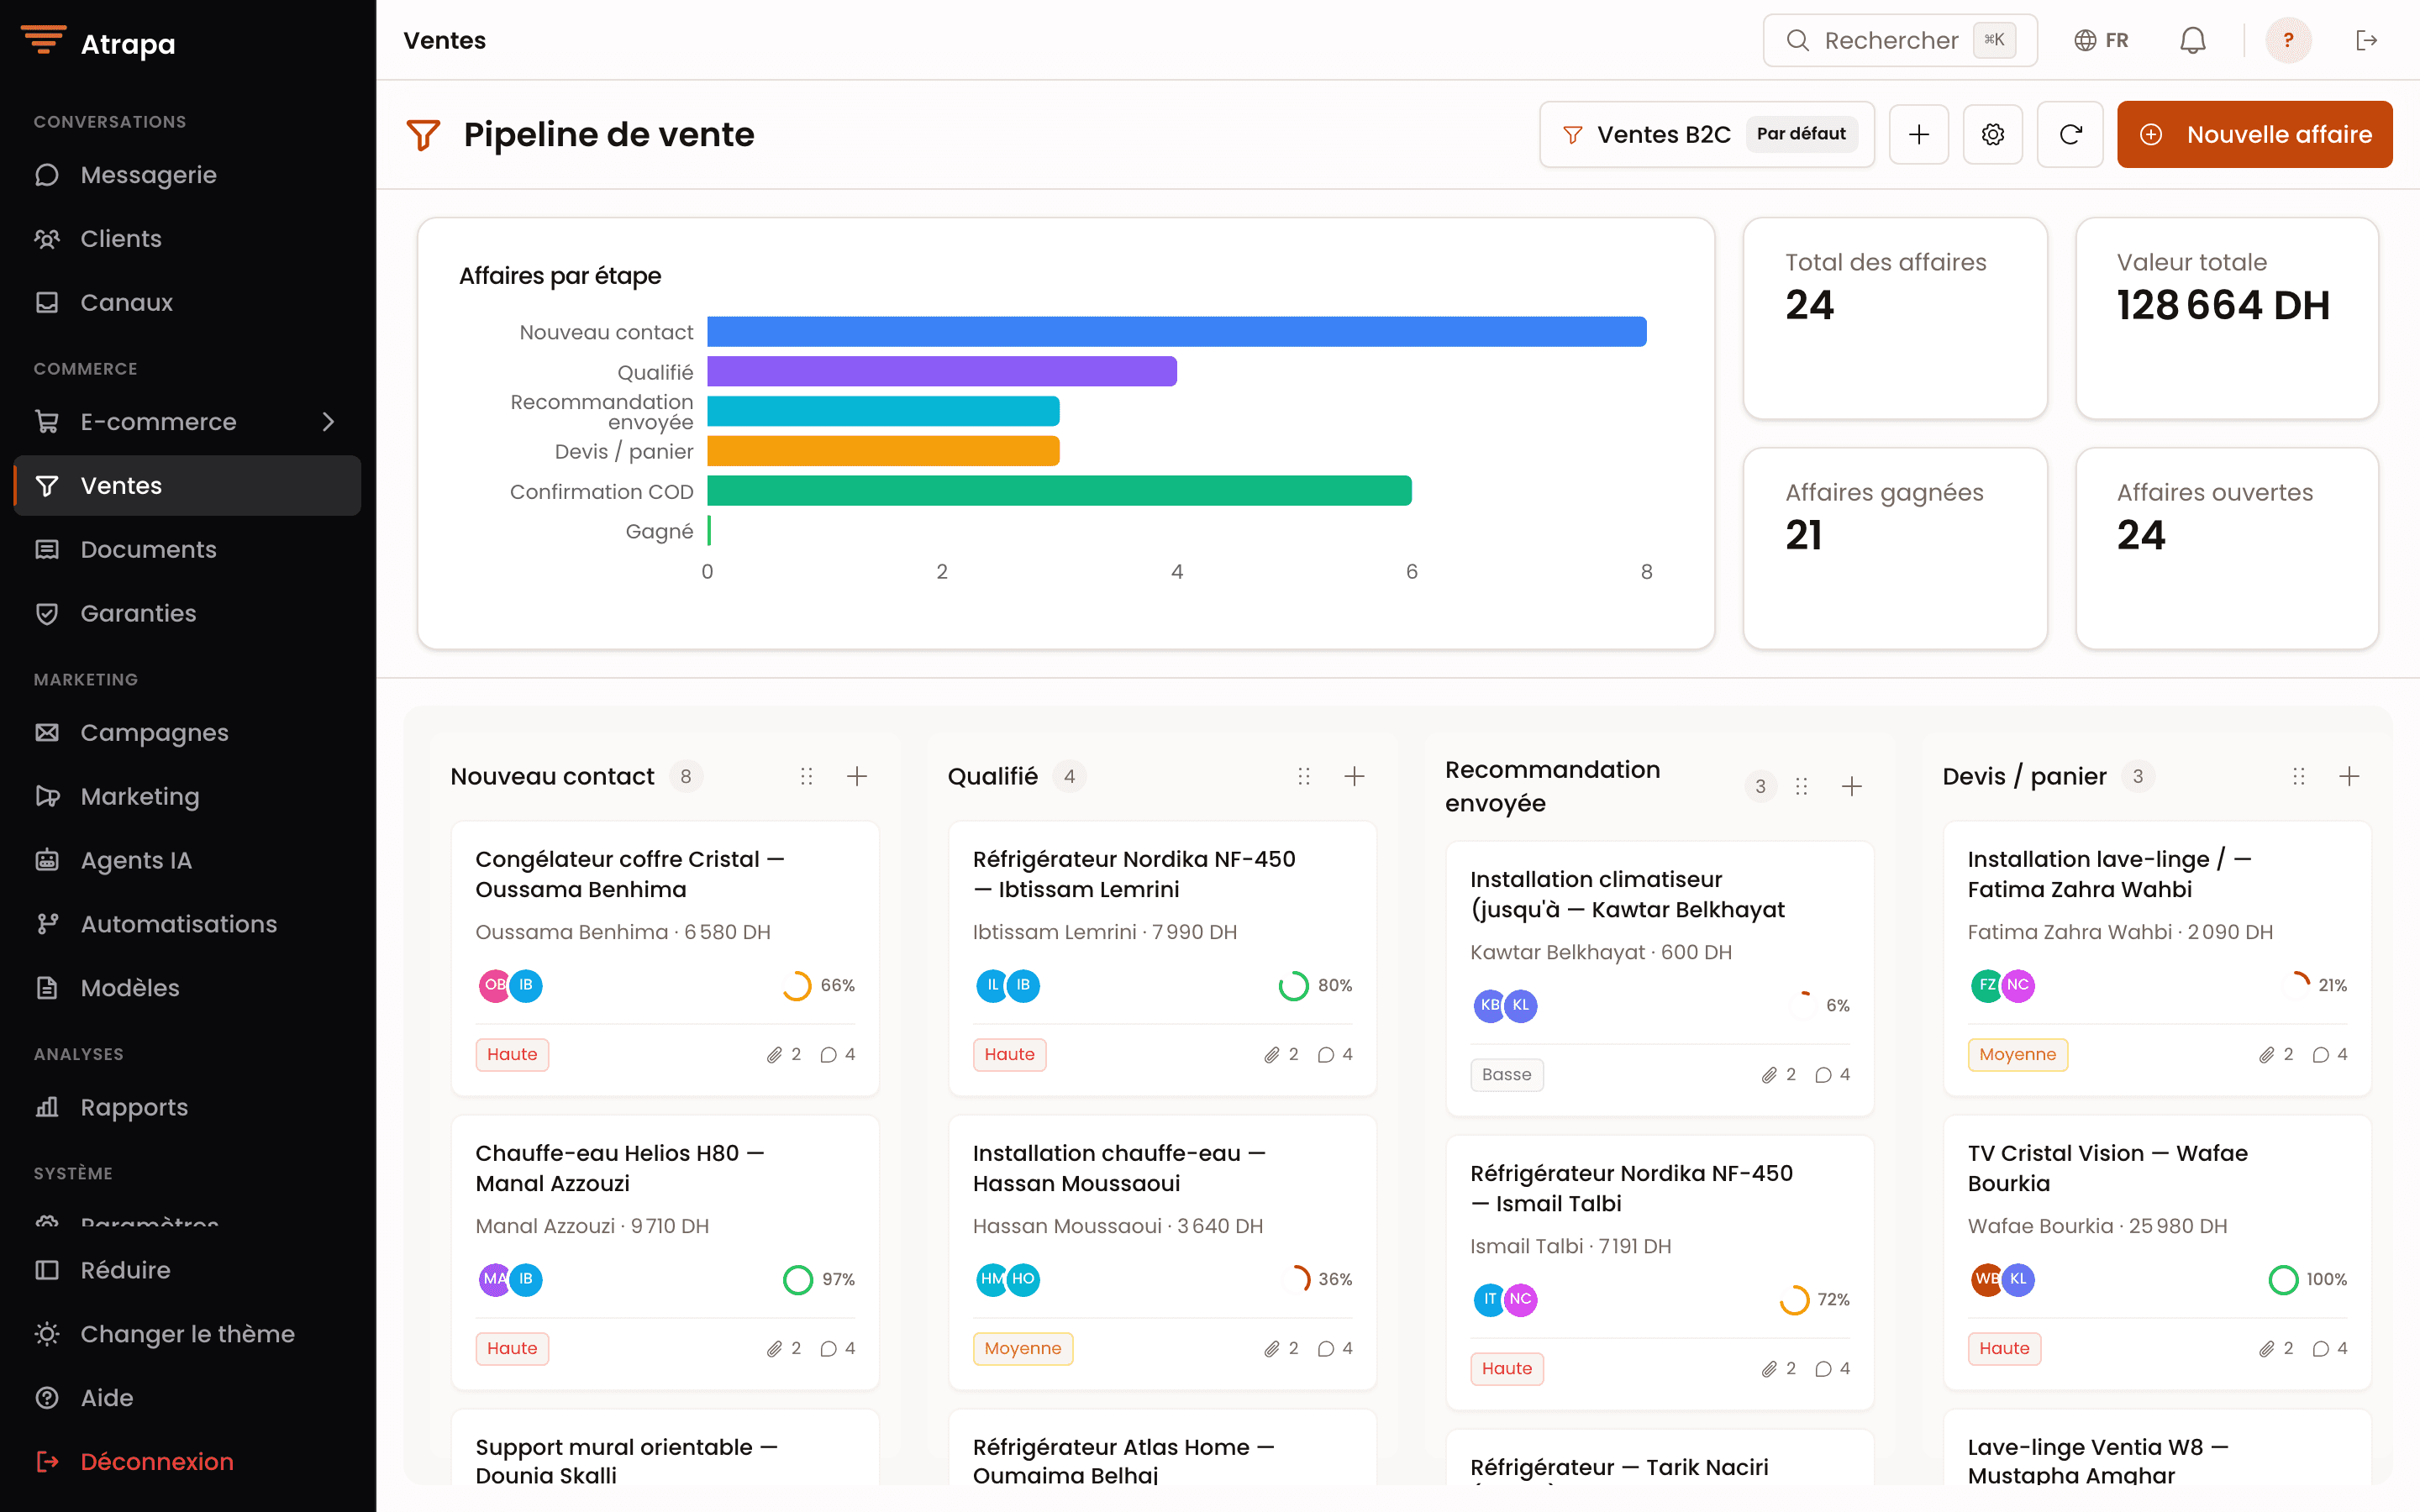
Task: Add deal to Qualifié column
Action: coord(1354,776)
